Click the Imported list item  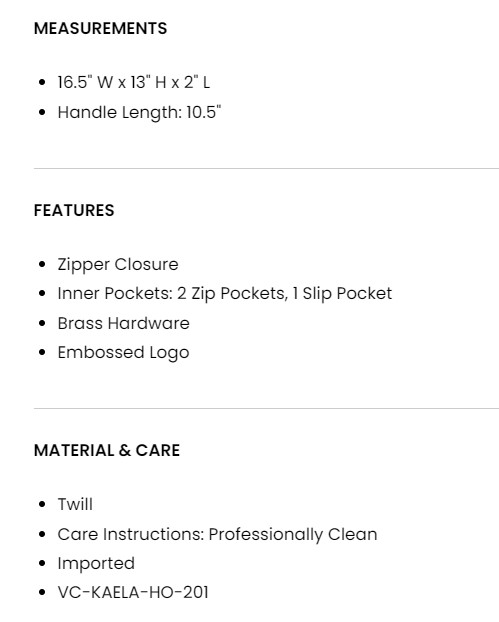tap(96, 564)
